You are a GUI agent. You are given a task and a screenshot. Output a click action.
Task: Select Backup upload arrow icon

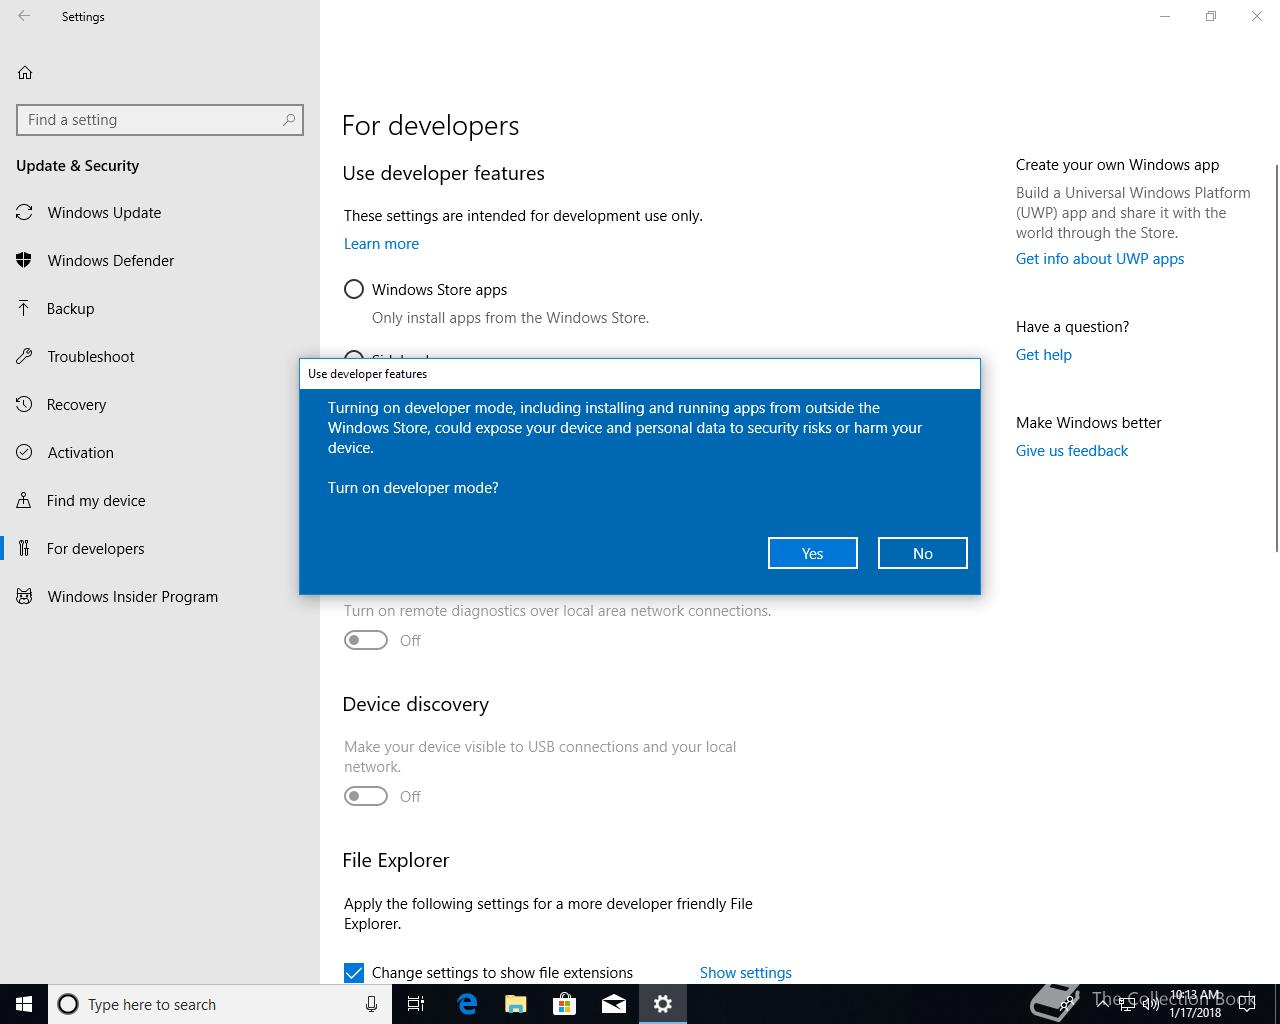pyautogui.click(x=24, y=308)
